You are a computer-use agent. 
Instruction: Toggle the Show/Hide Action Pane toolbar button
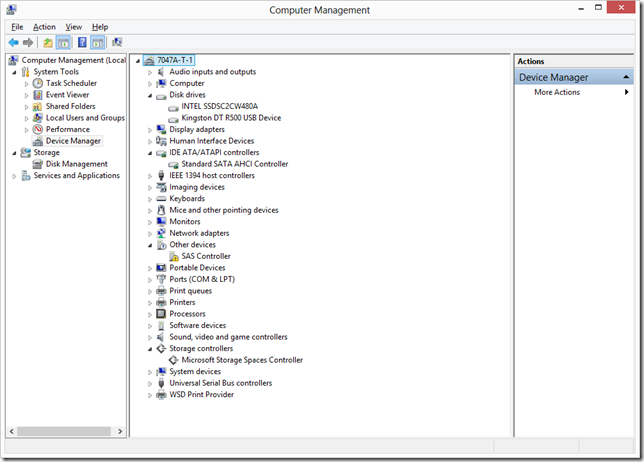pos(97,42)
